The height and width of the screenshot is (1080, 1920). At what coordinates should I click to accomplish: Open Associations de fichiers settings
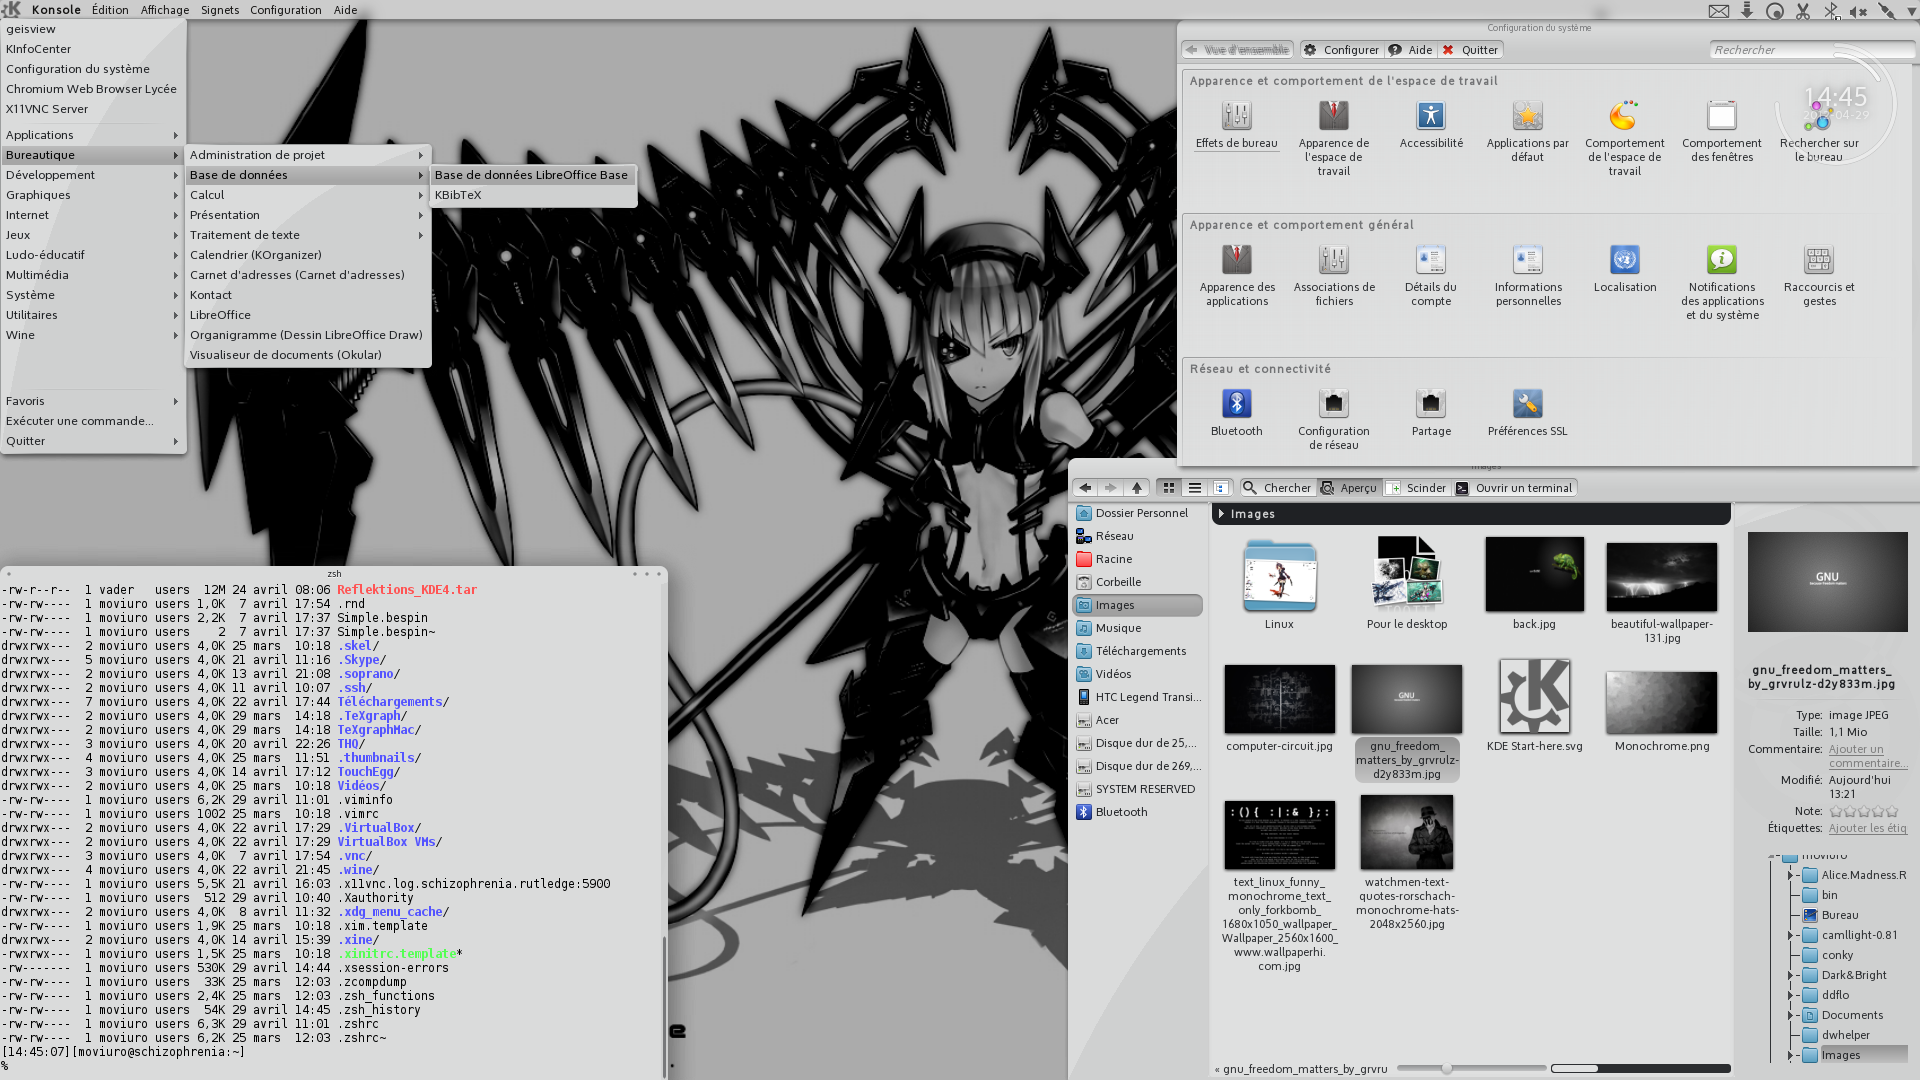[1334, 275]
